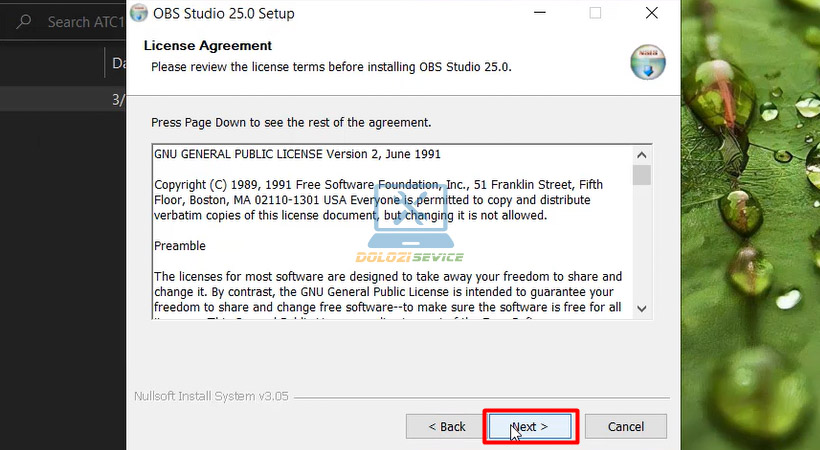Click the license scrollbar down arrow
This screenshot has height=450, width=820.
(642, 309)
